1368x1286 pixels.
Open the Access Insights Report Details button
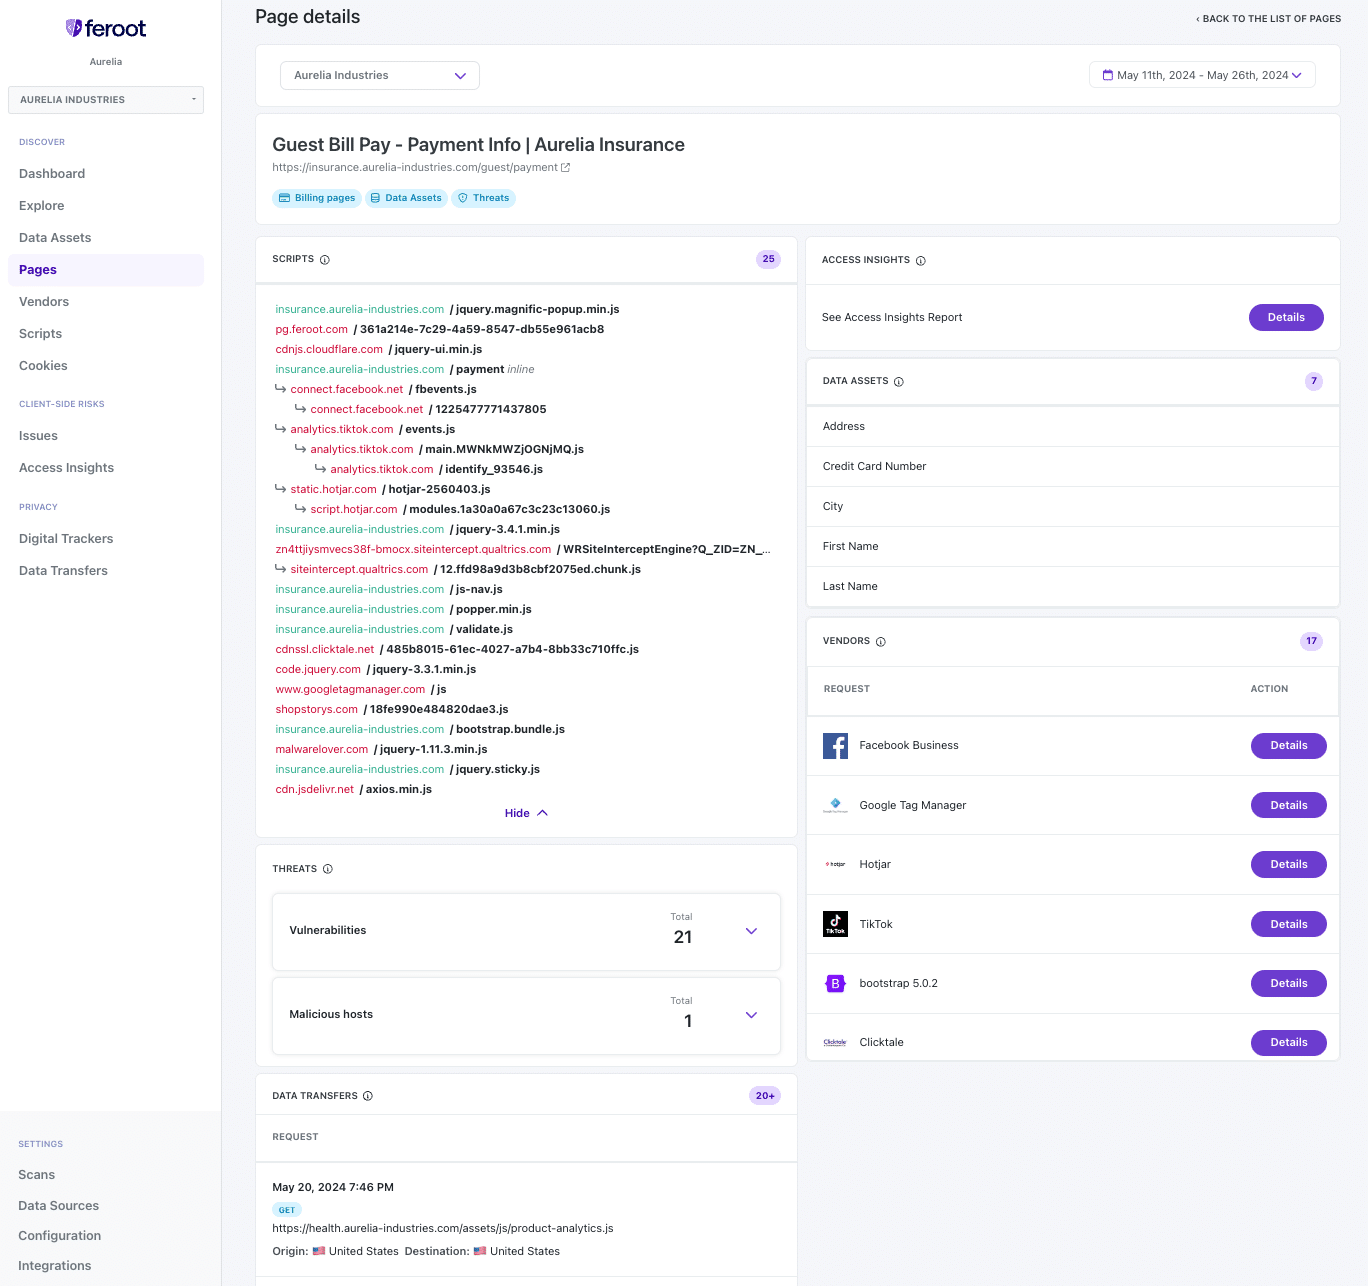(x=1286, y=318)
